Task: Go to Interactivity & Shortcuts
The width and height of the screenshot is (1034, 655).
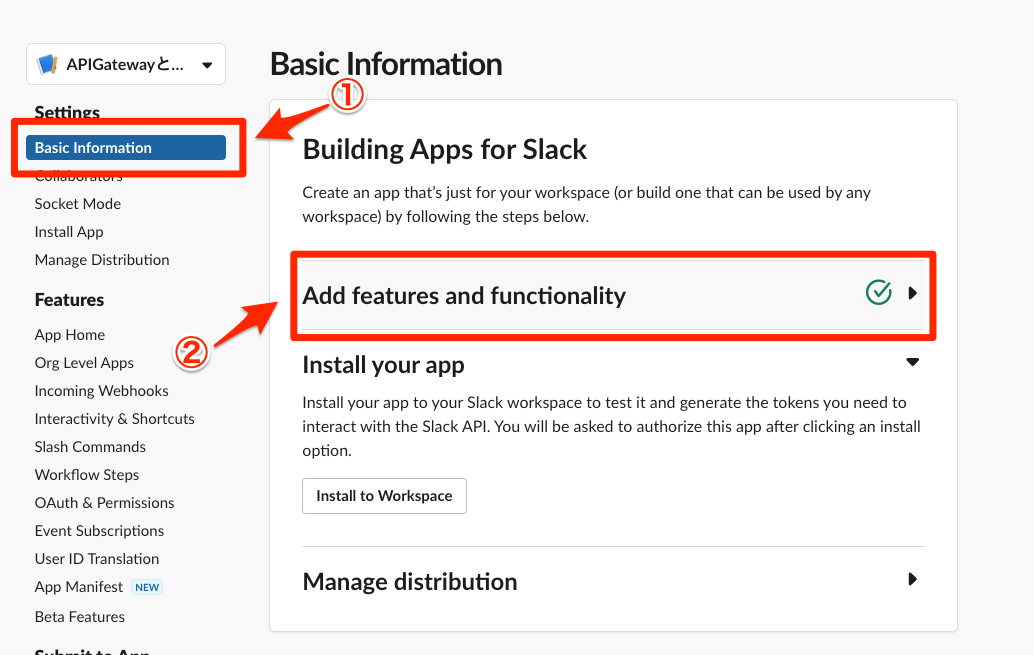Action: [x=114, y=419]
